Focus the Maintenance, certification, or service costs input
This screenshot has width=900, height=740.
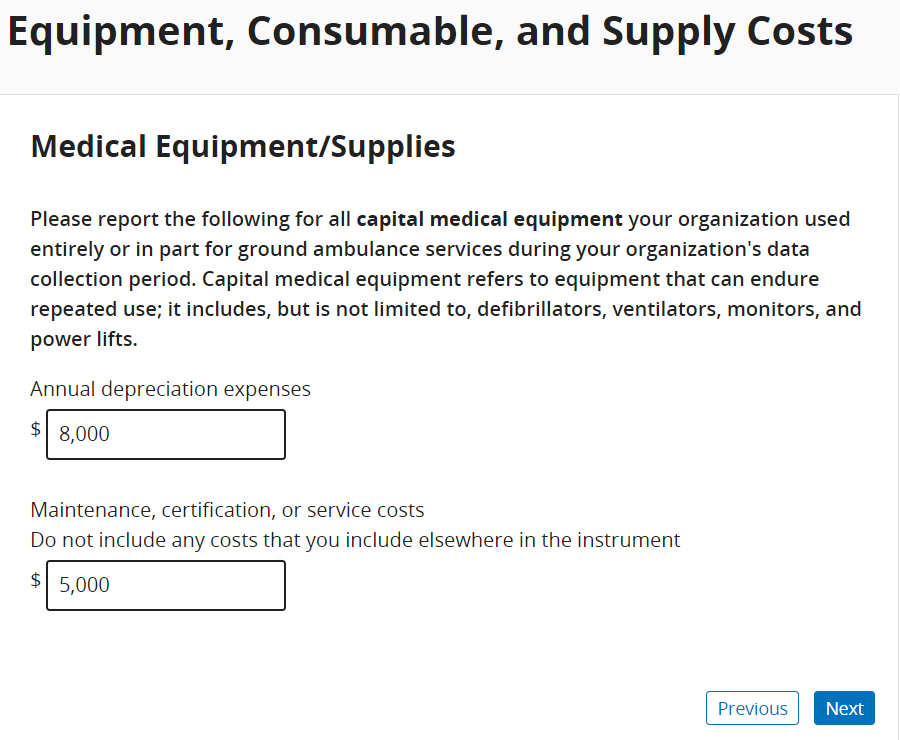(166, 585)
